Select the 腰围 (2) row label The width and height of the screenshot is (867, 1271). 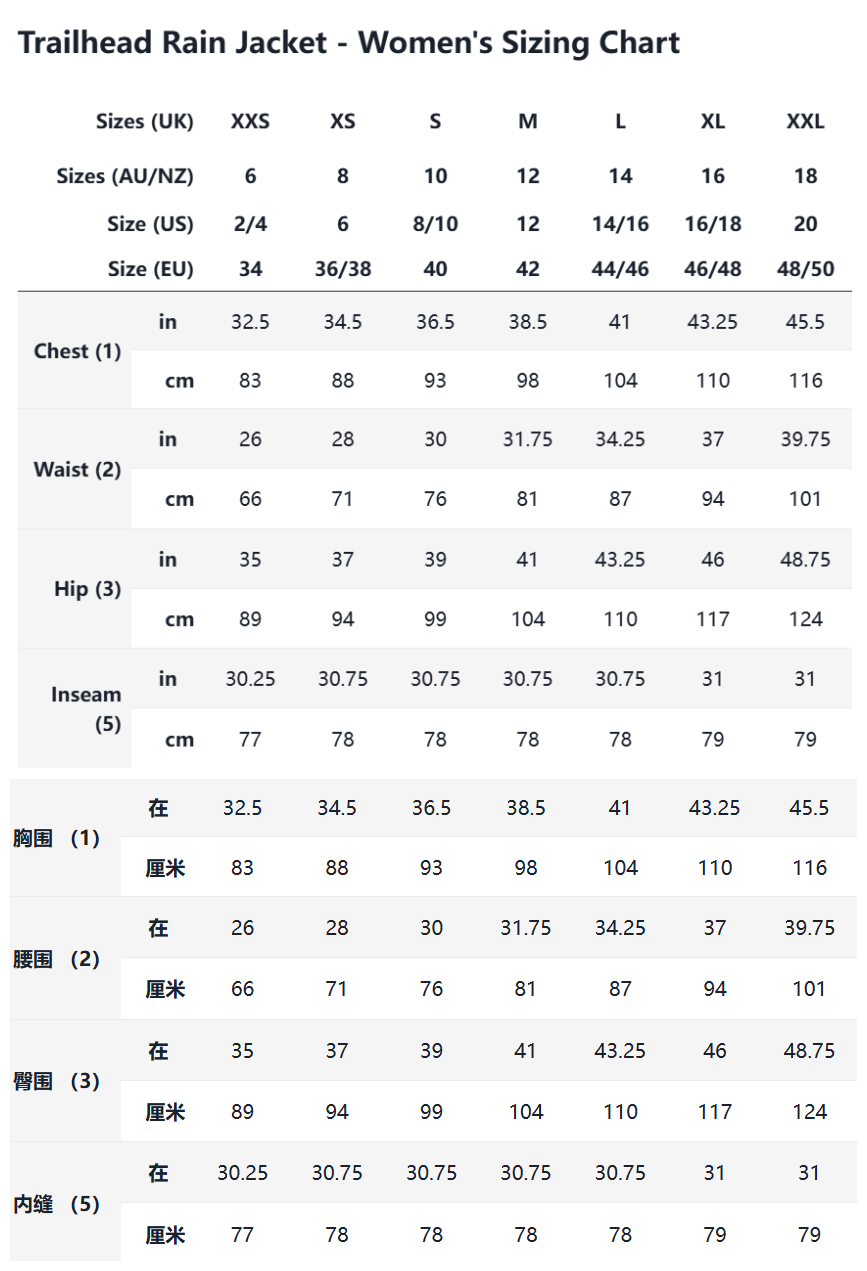pos(57,959)
